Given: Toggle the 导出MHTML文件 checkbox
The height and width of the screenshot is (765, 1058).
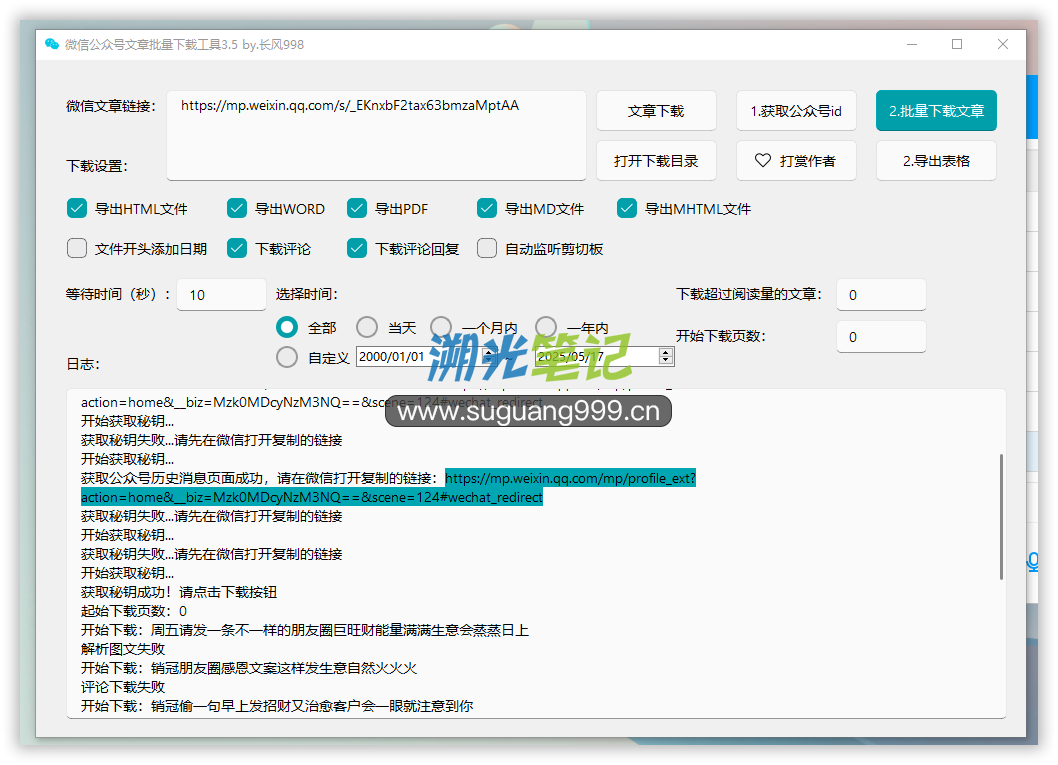Looking at the screenshot, I should [627, 208].
